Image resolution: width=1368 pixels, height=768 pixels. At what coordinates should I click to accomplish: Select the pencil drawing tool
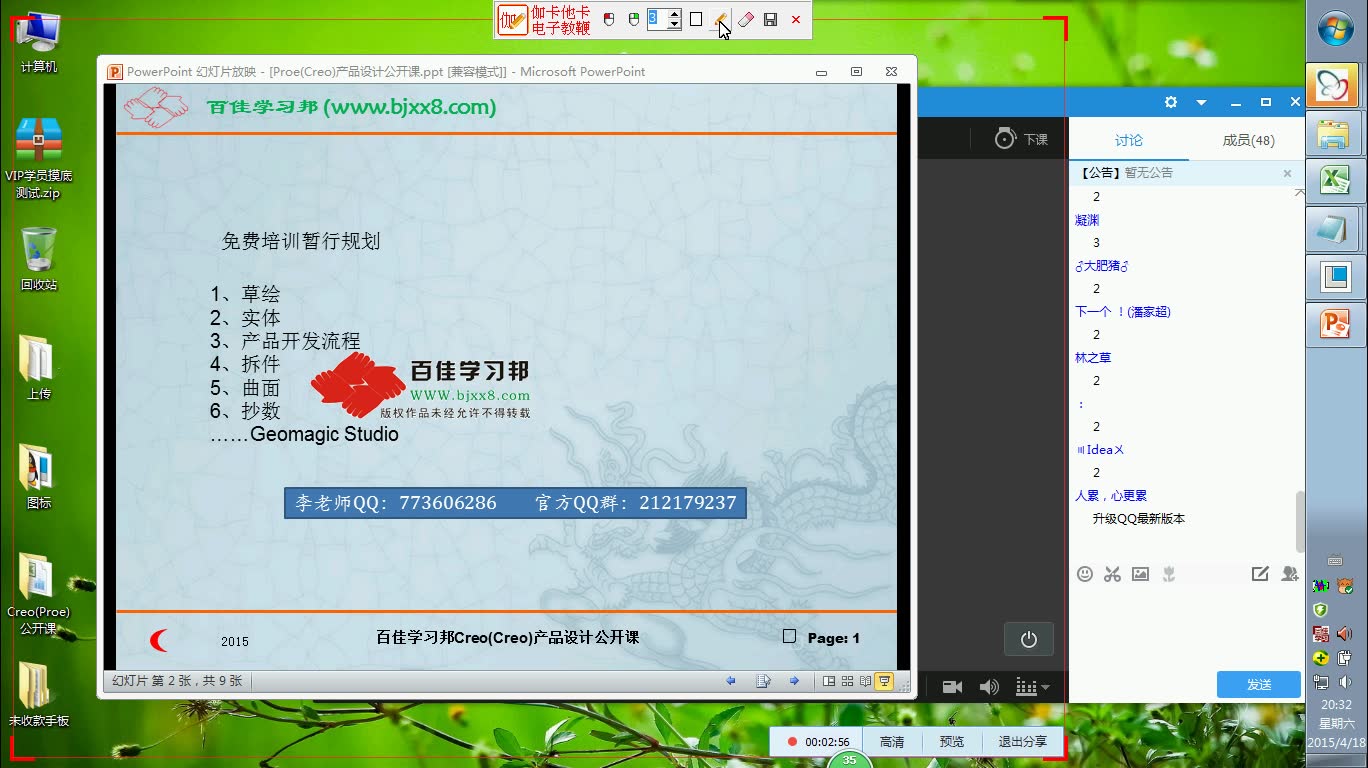coord(720,20)
